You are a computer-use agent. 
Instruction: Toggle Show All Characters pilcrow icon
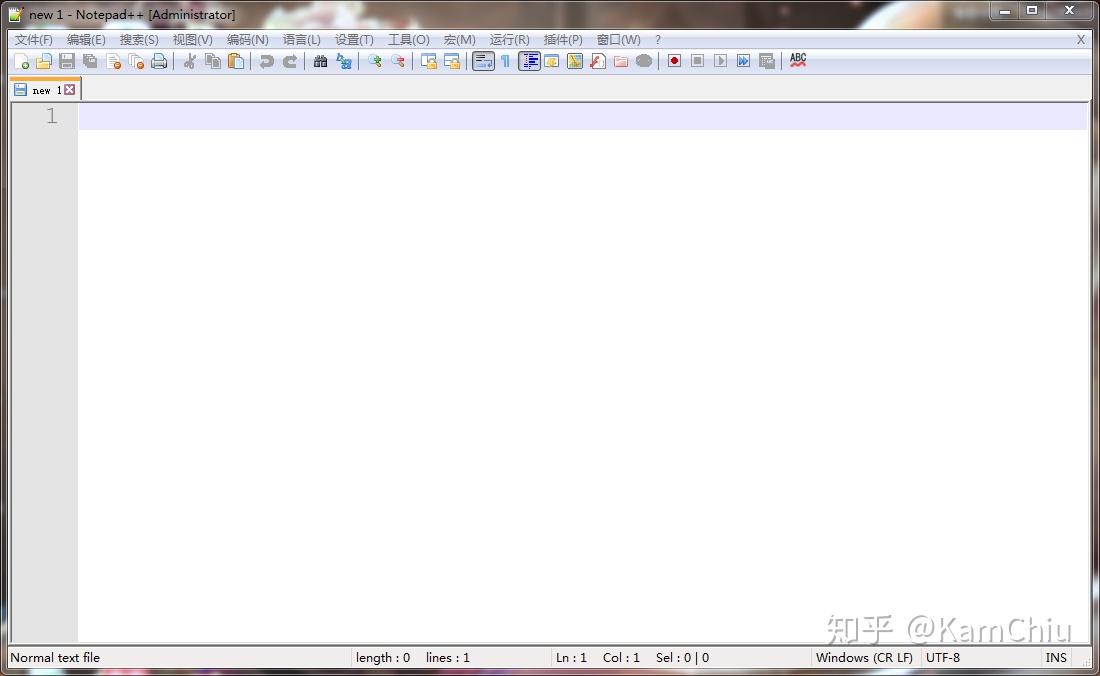(x=505, y=61)
